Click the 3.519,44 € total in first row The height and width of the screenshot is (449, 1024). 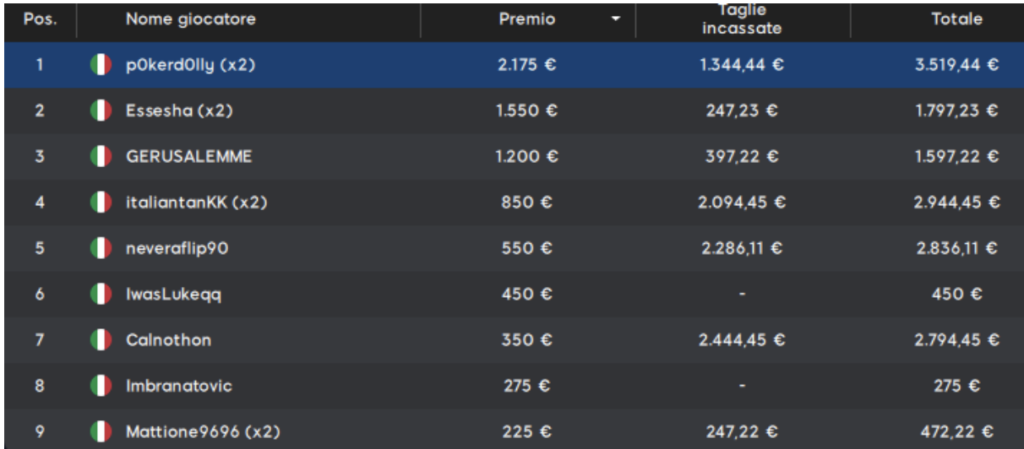pos(956,65)
